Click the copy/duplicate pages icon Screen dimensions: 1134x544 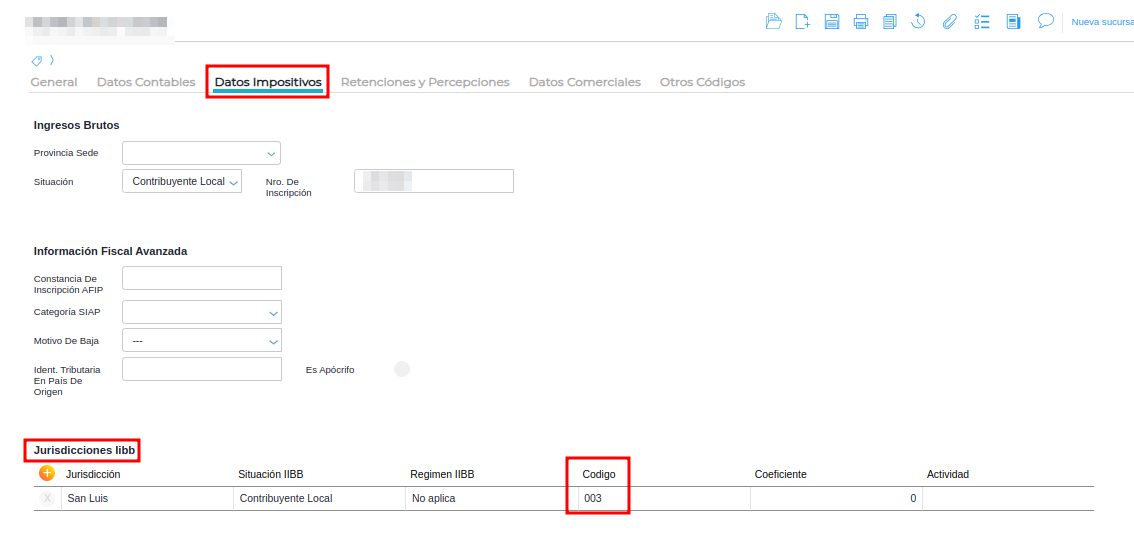tap(890, 21)
